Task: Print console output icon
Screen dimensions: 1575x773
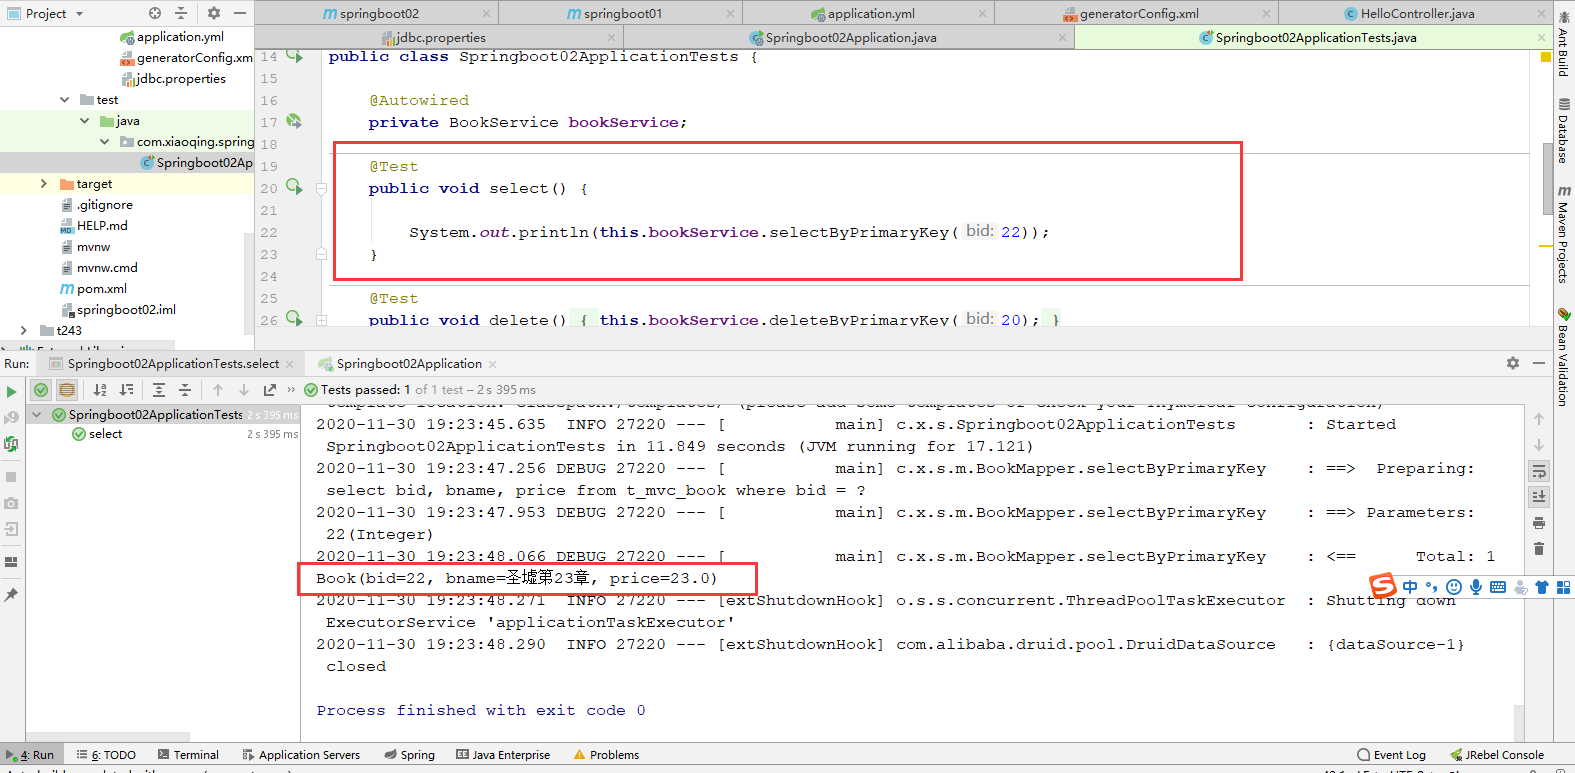Action: [1539, 523]
